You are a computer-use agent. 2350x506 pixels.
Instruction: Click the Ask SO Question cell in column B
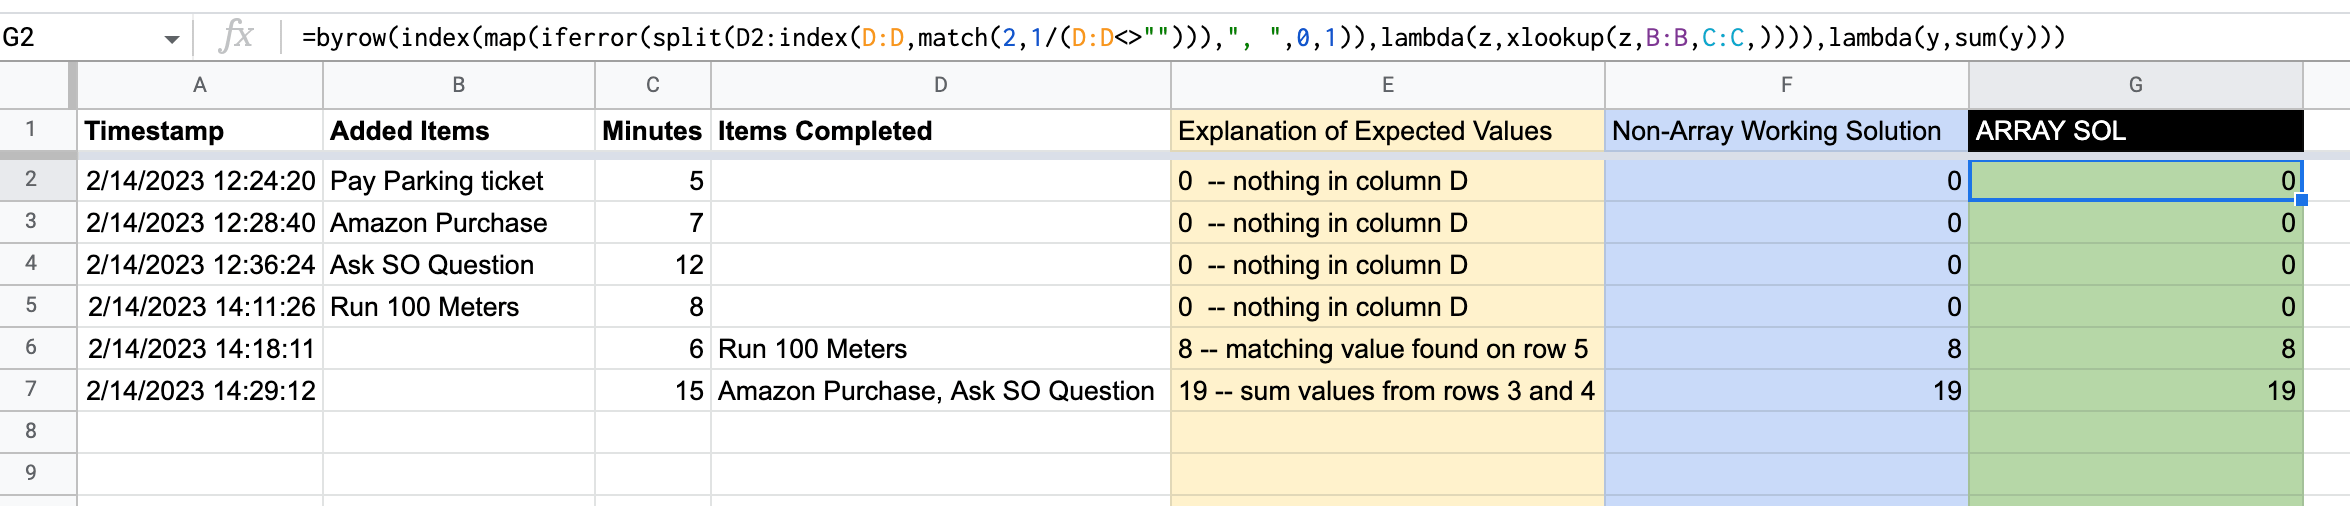coord(459,265)
